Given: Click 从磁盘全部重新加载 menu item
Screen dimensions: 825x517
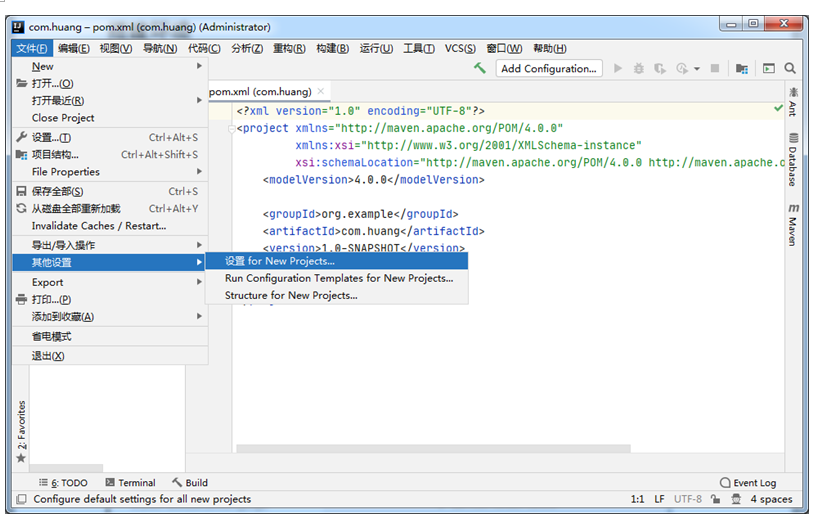Looking at the screenshot, I should point(110,208).
